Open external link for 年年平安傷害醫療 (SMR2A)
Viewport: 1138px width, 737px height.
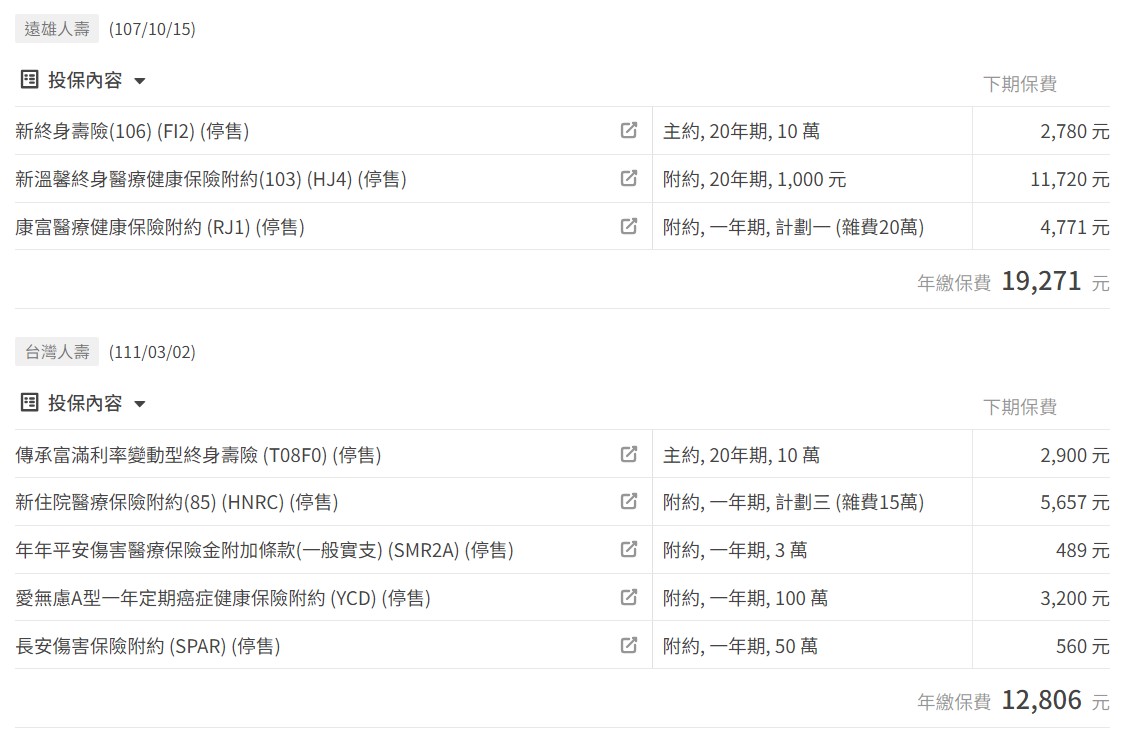629,550
